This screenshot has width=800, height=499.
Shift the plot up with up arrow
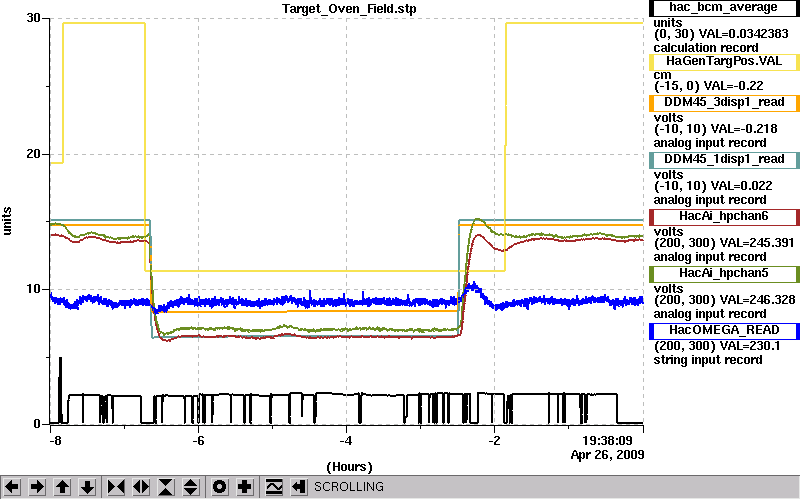(62, 487)
